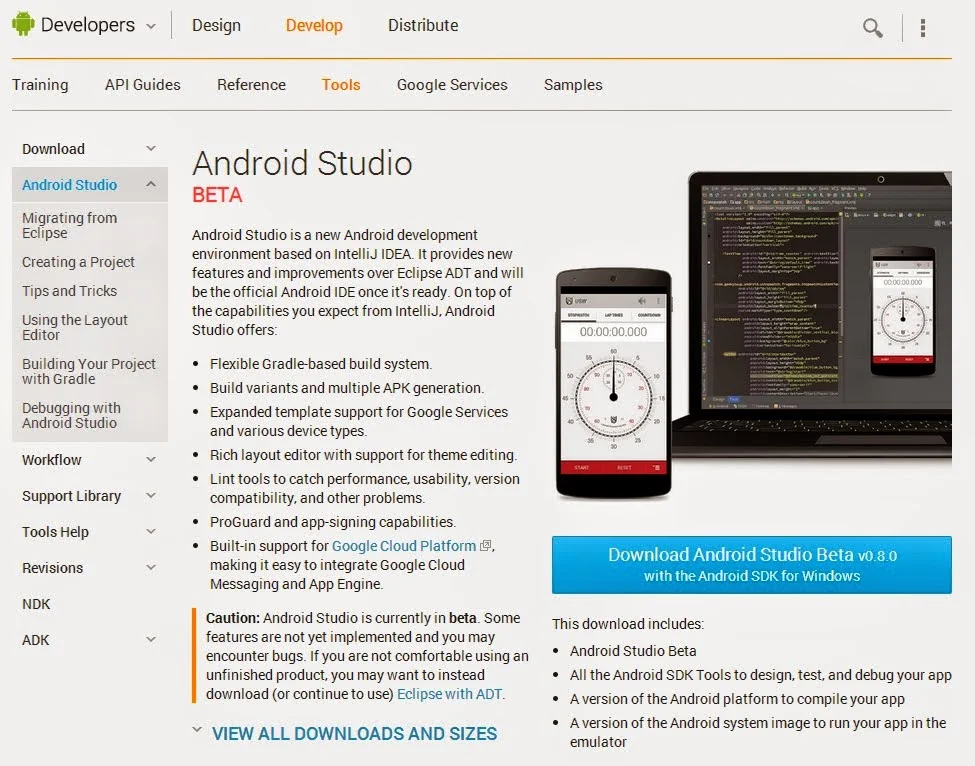Open the vertical three-dot overflow menu
This screenshot has height=766, width=975.
point(923,27)
